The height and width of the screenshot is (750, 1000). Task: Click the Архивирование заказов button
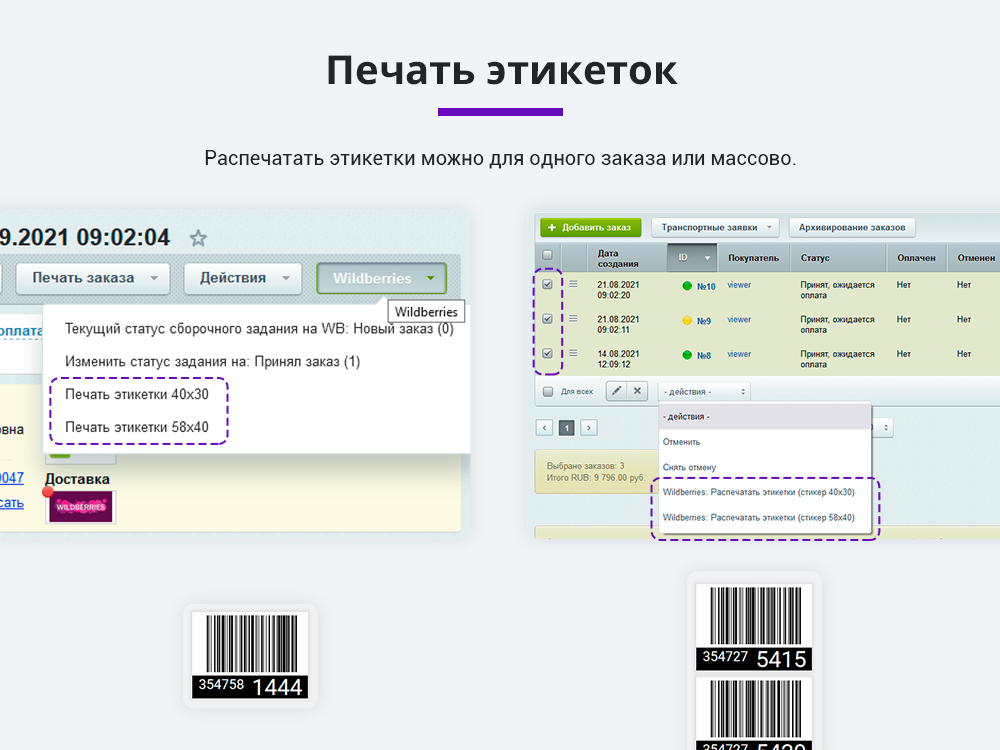pos(853,227)
